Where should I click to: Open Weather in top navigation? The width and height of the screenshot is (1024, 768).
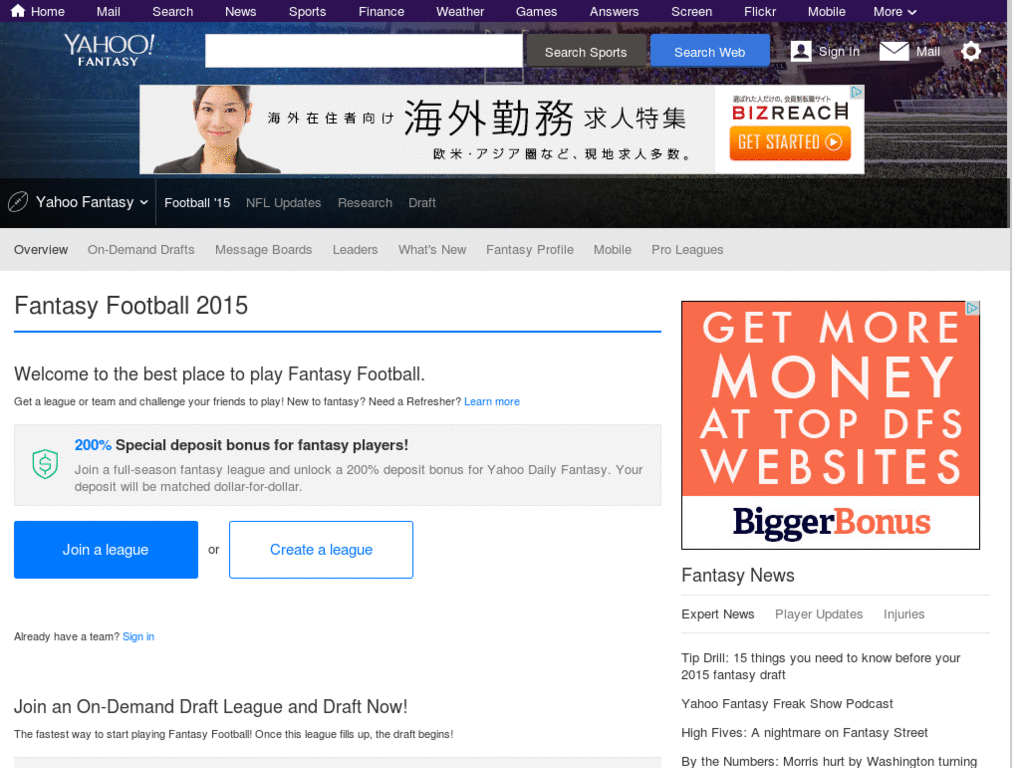pyautogui.click(x=460, y=11)
